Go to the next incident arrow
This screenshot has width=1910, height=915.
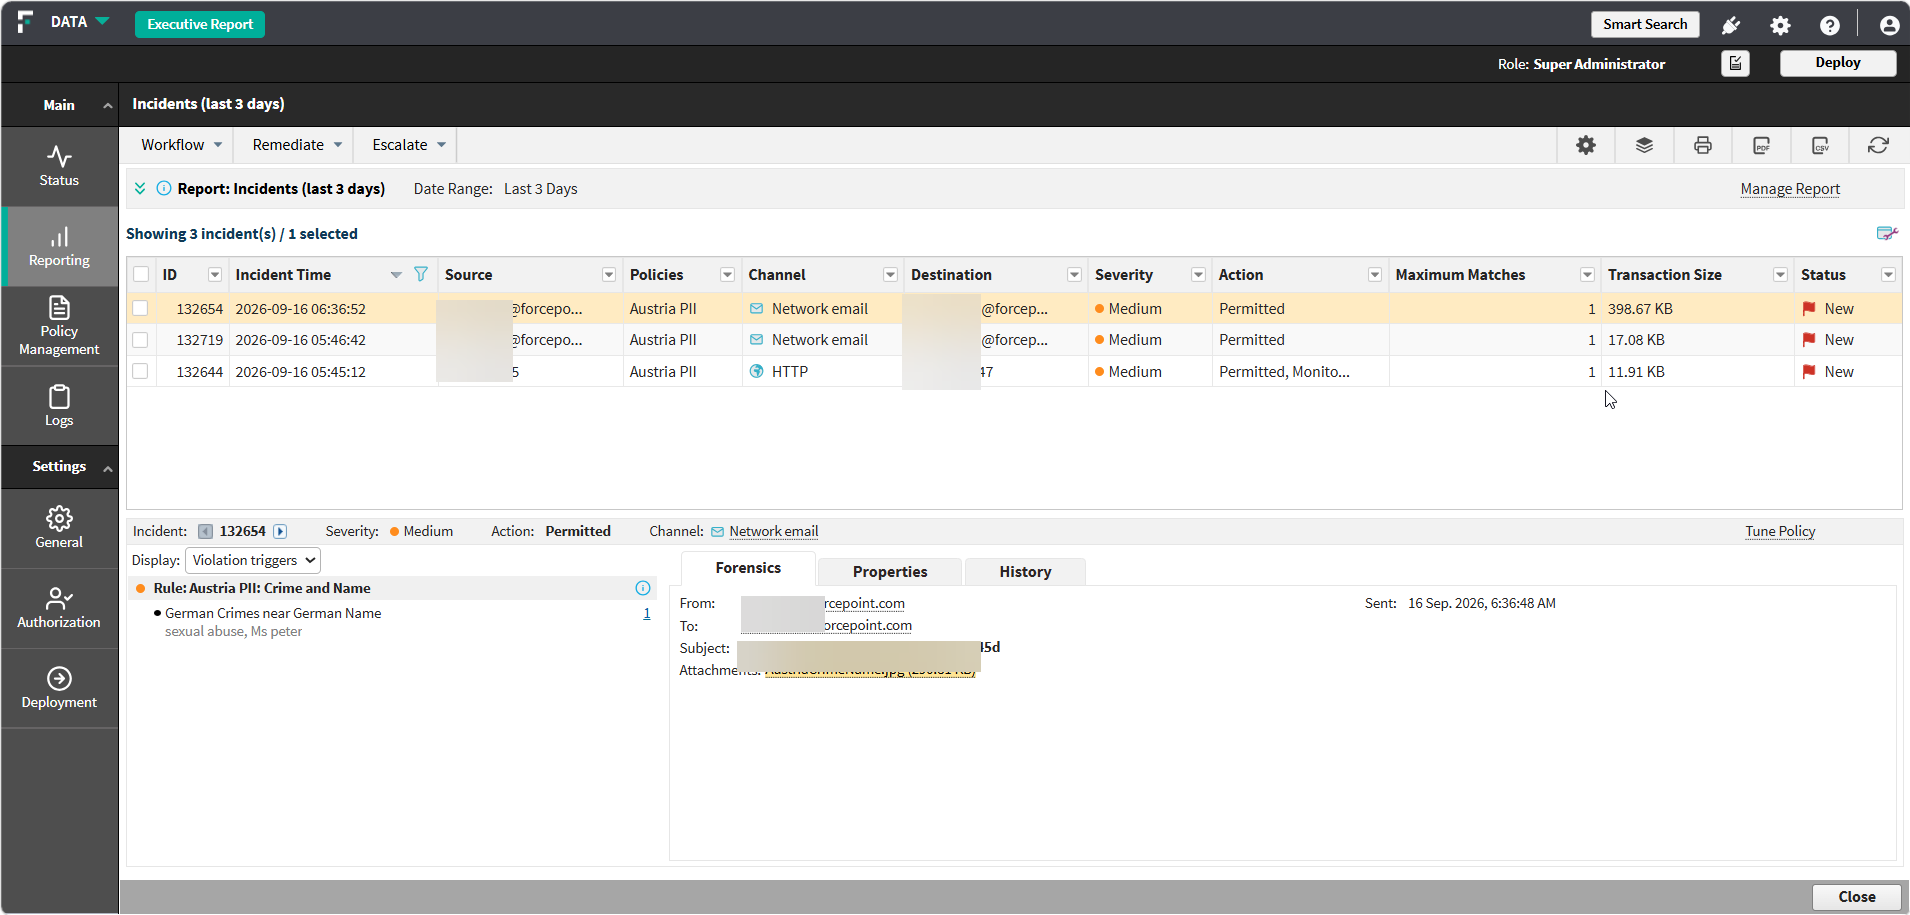tap(281, 531)
